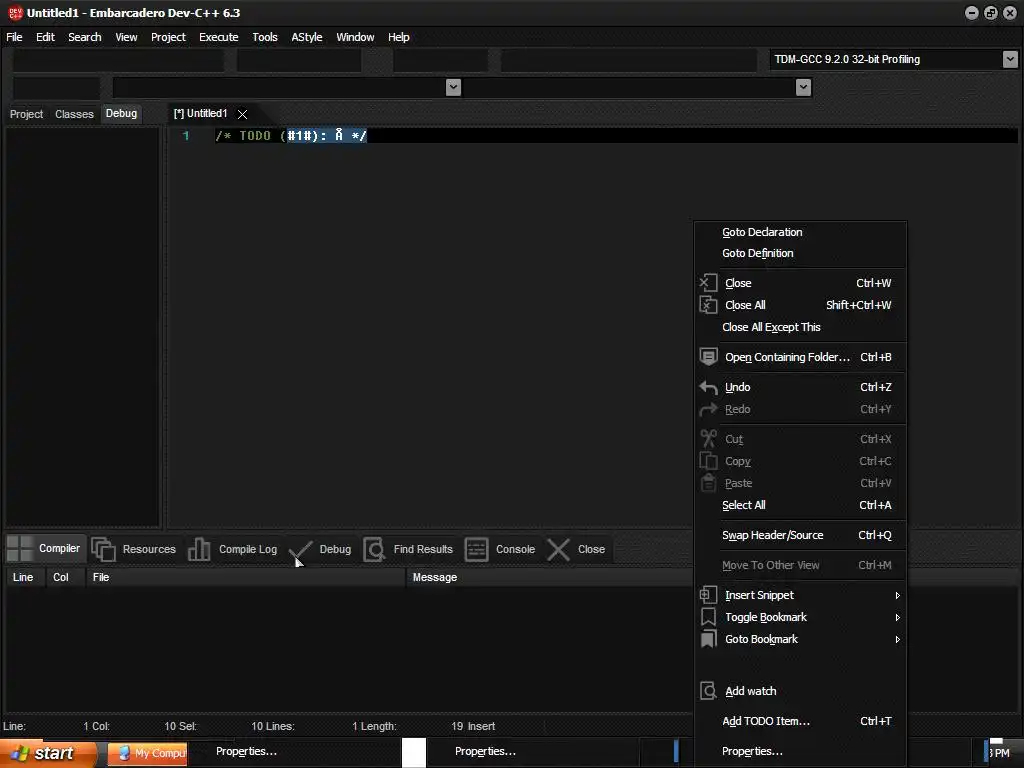The width and height of the screenshot is (1024, 768).
Task: Close the Untitled1 editor tab
Action: pyautogui.click(x=242, y=114)
